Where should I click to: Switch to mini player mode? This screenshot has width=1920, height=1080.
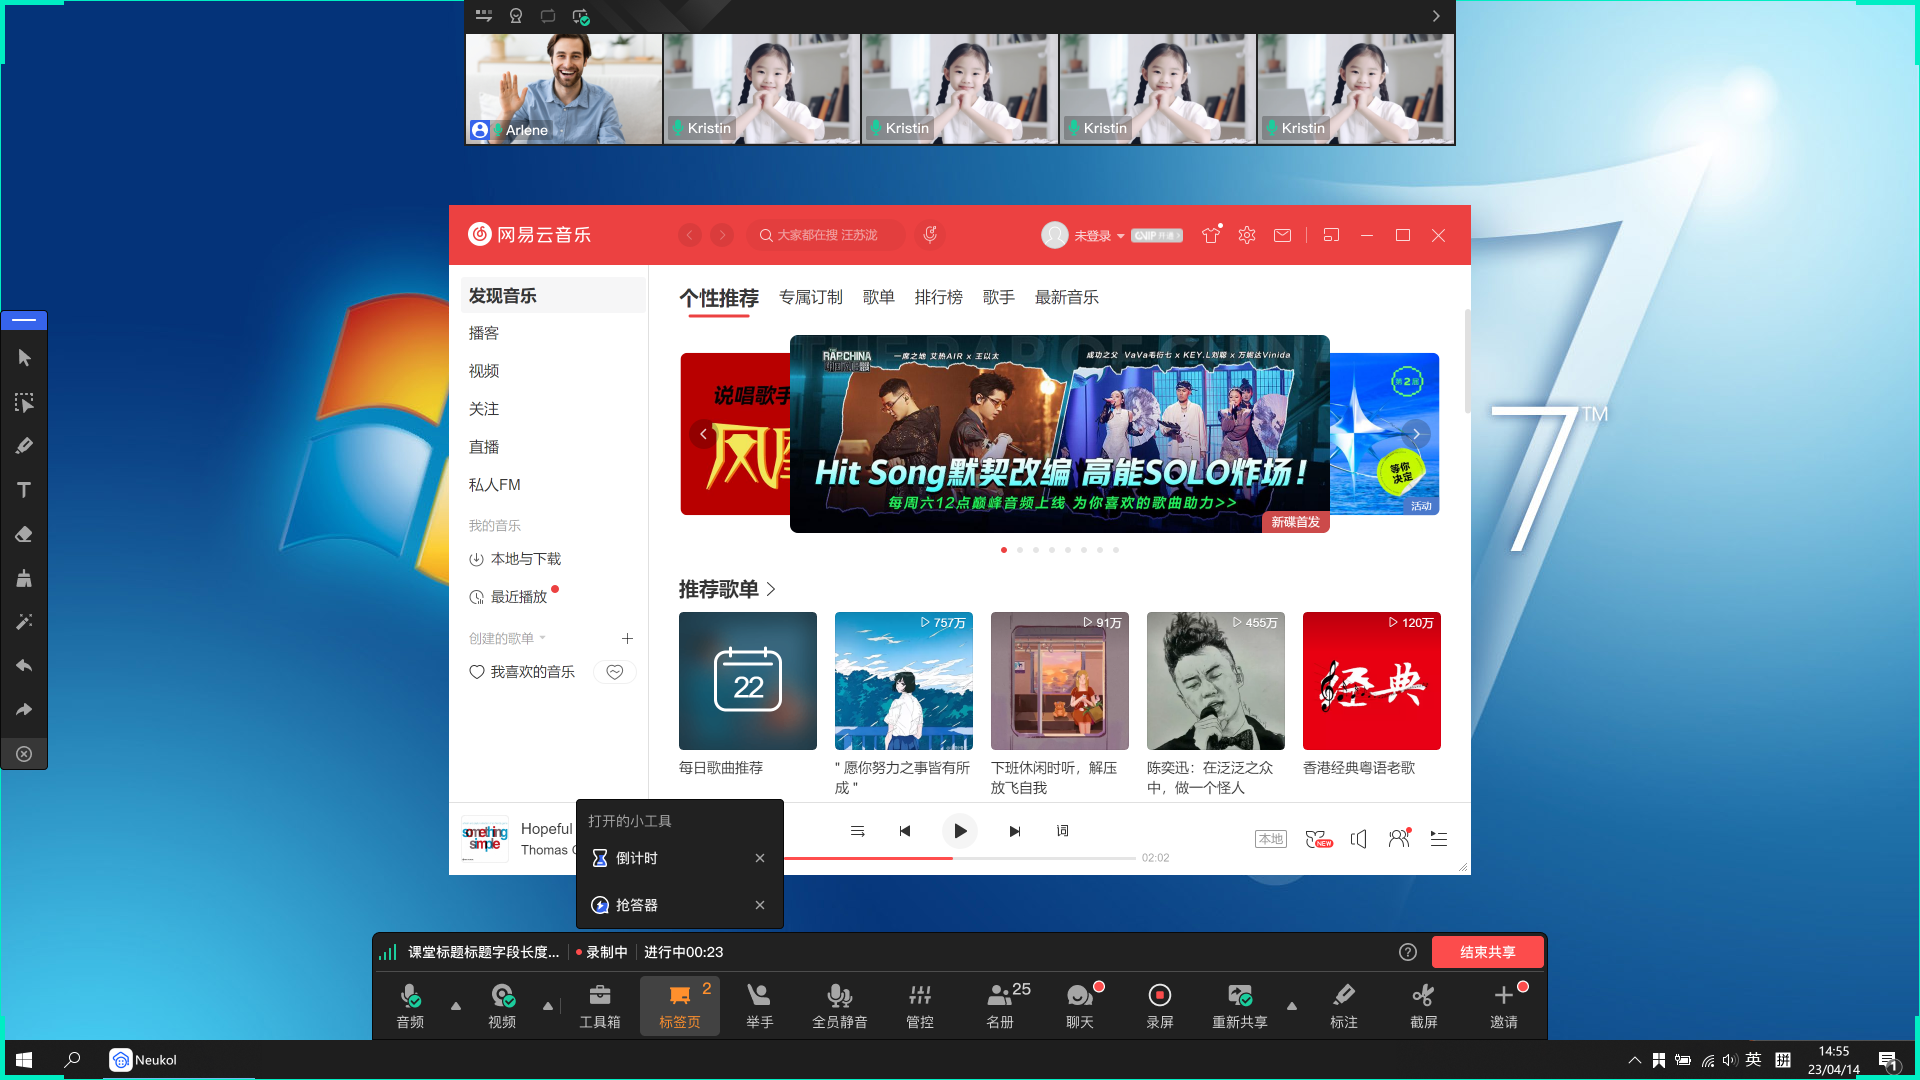(x=1331, y=235)
